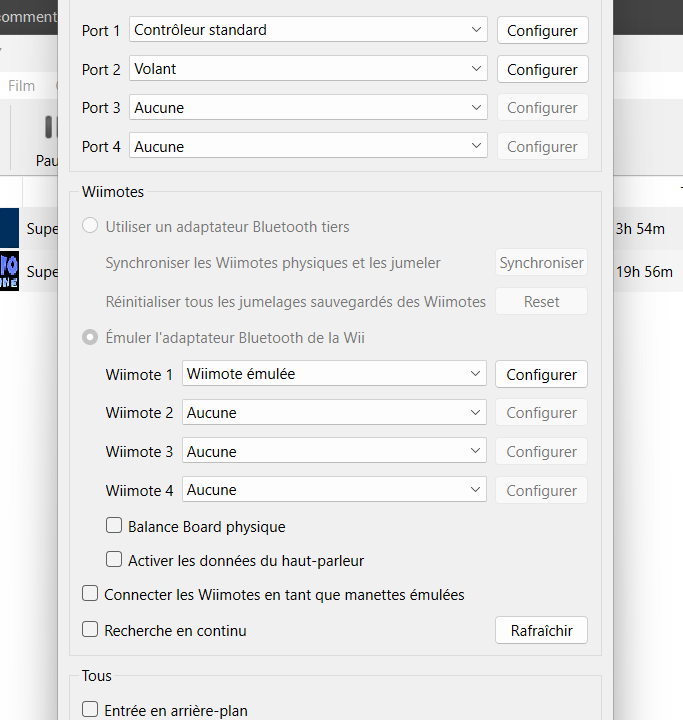Select the first game's banner thumbnail

pos(9,228)
